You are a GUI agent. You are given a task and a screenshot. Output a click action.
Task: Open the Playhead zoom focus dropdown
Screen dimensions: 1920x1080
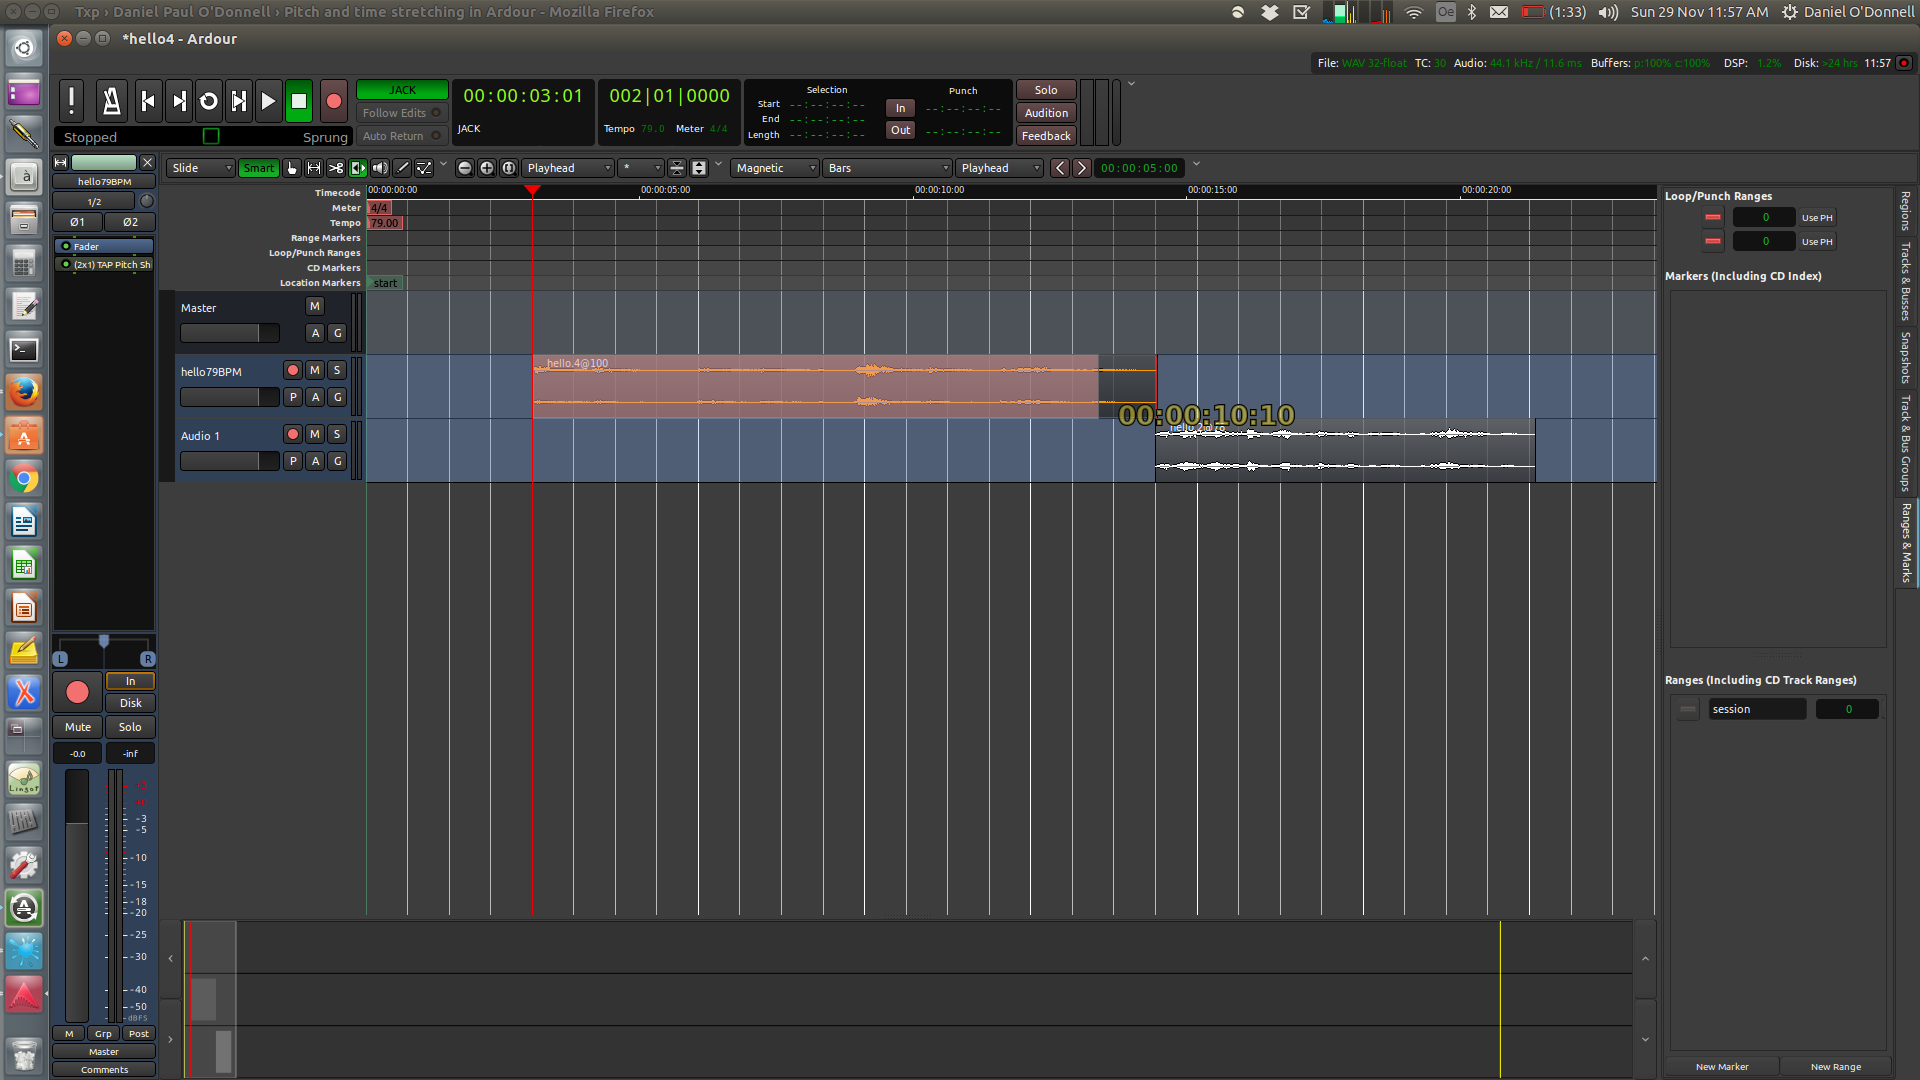point(567,168)
